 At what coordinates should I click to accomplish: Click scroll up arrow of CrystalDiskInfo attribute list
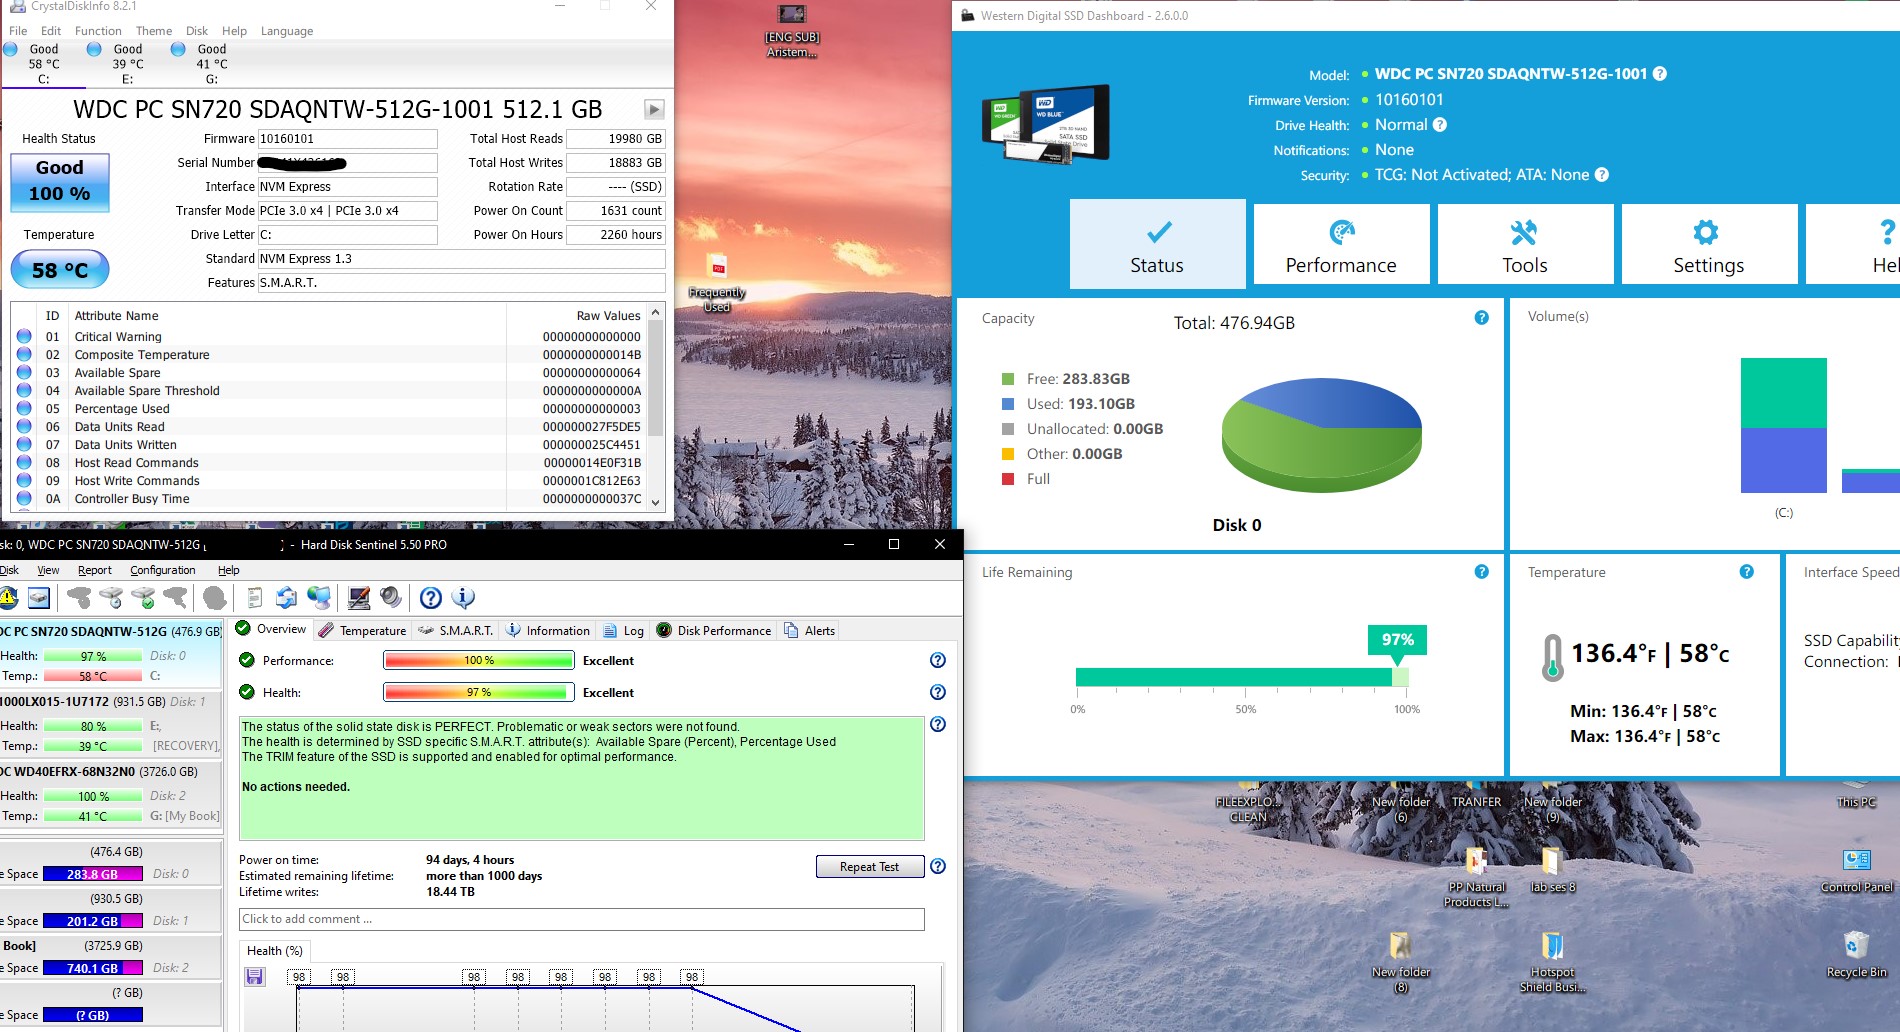(x=656, y=313)
